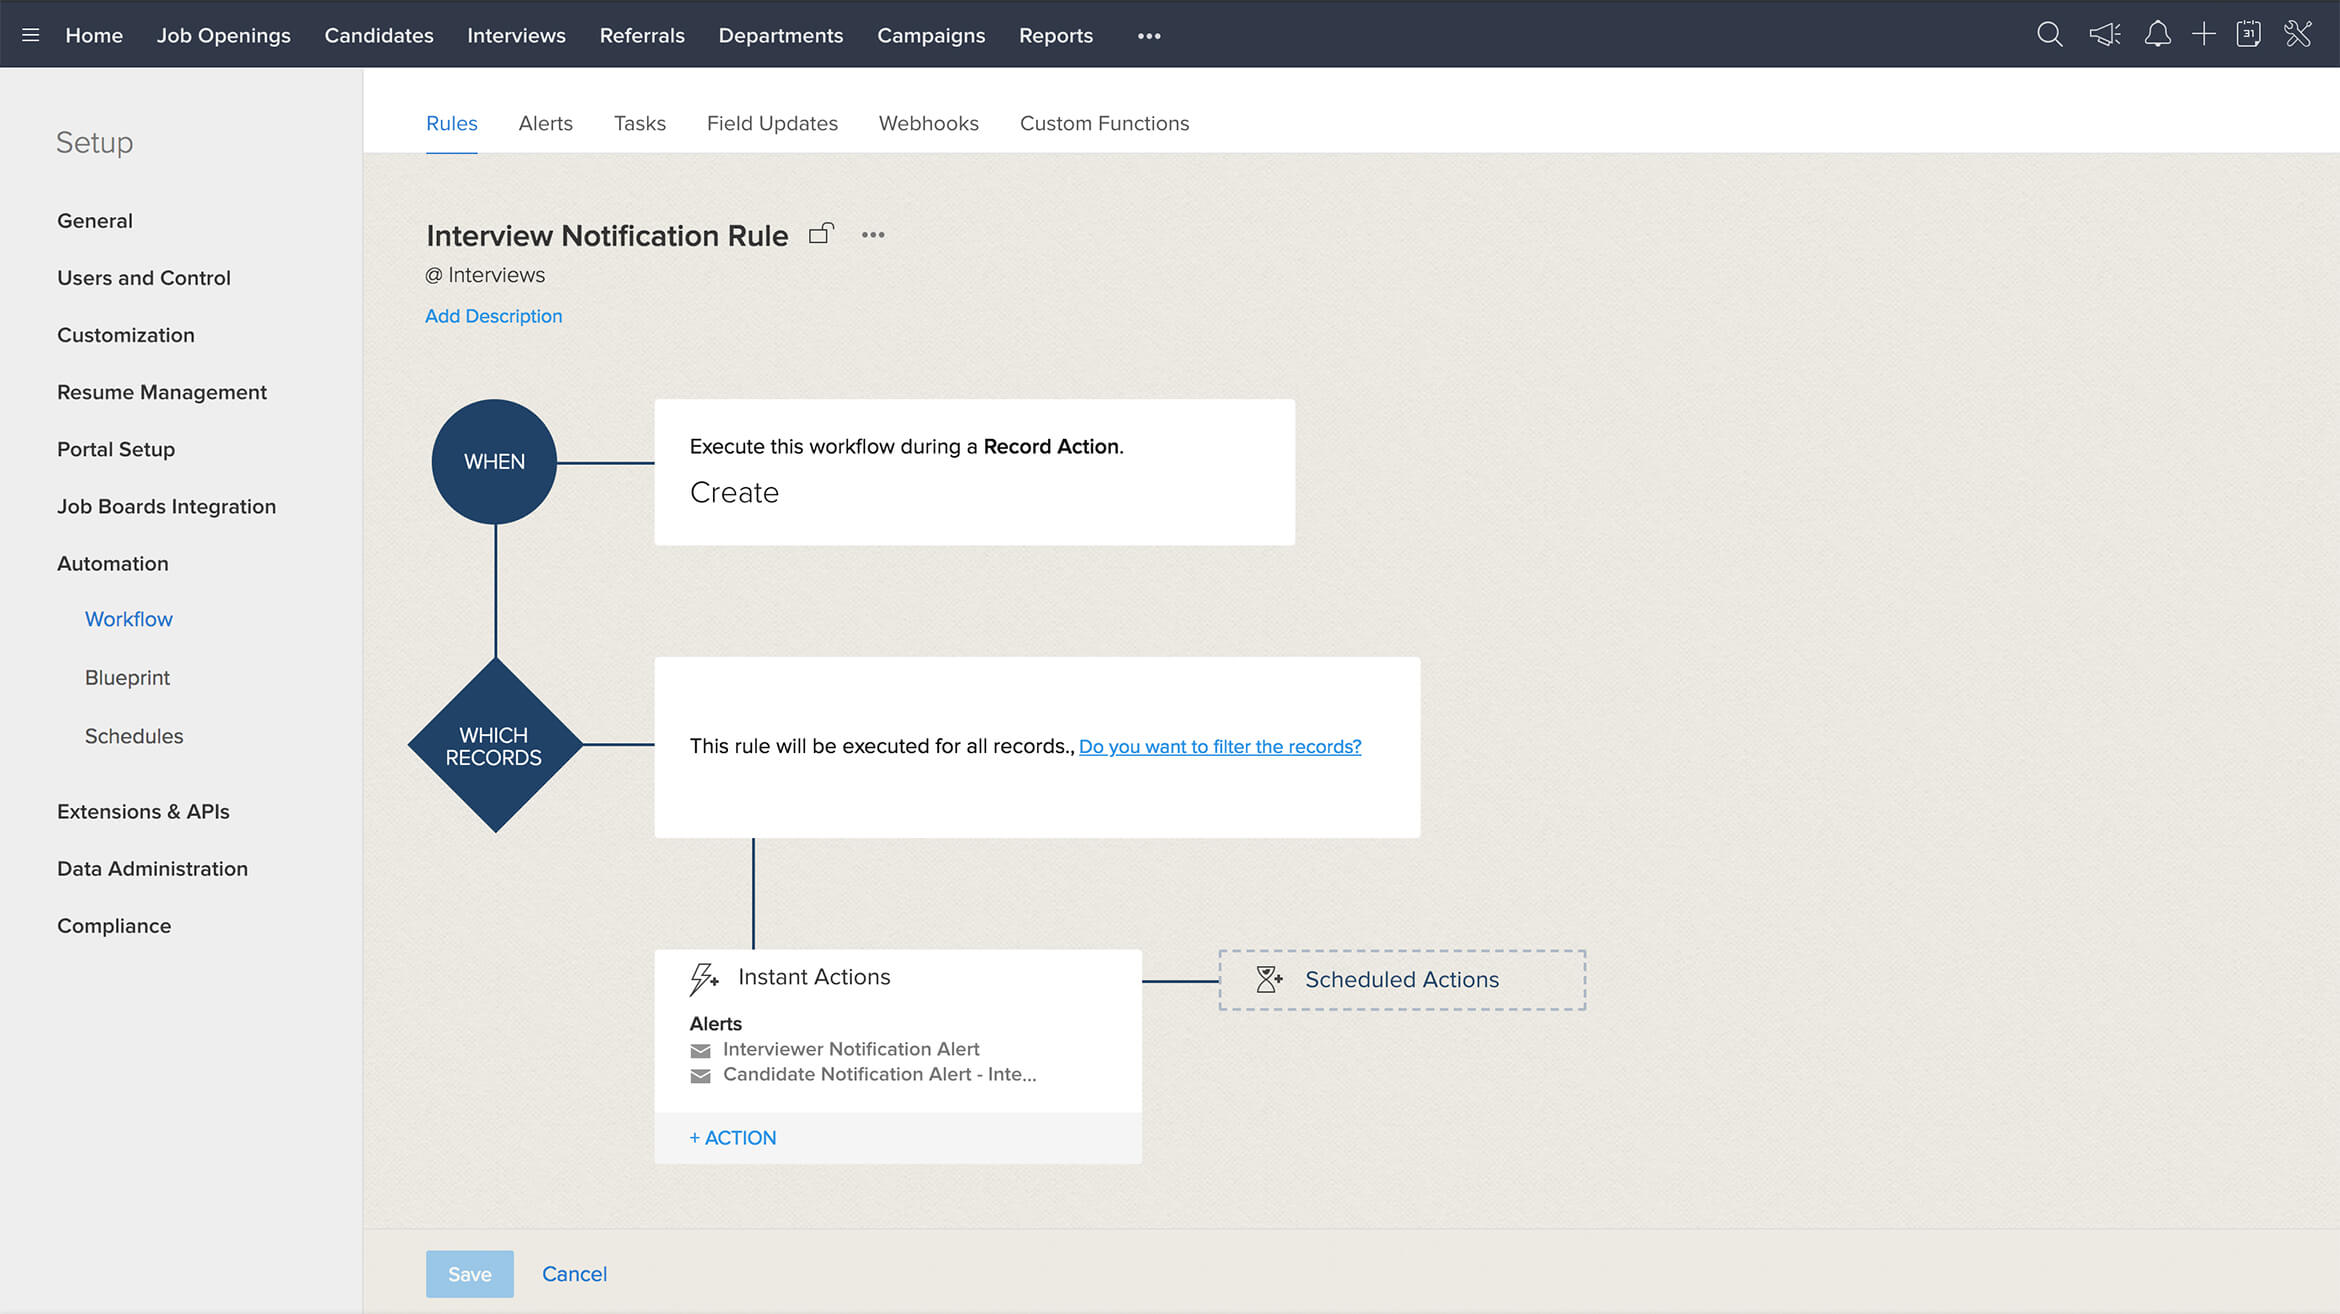This screenshot has height=1314, width=2340.
Task: Open the hamburger menu icon
Action: click(30, 35)
